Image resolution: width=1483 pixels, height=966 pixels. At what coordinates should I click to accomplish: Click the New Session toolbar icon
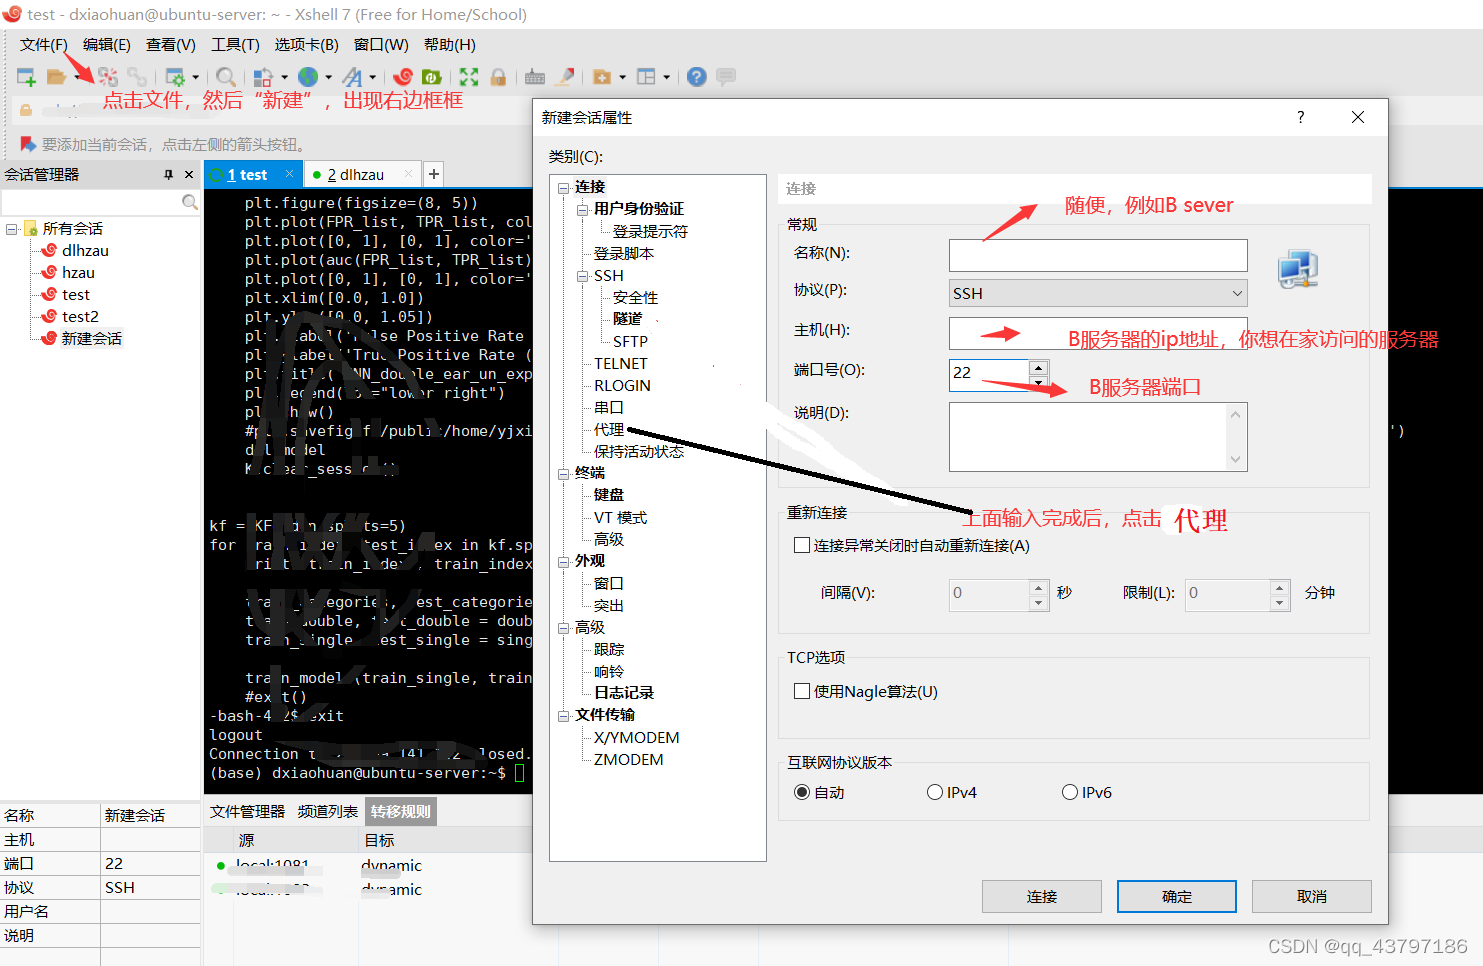tap(26, 77)
